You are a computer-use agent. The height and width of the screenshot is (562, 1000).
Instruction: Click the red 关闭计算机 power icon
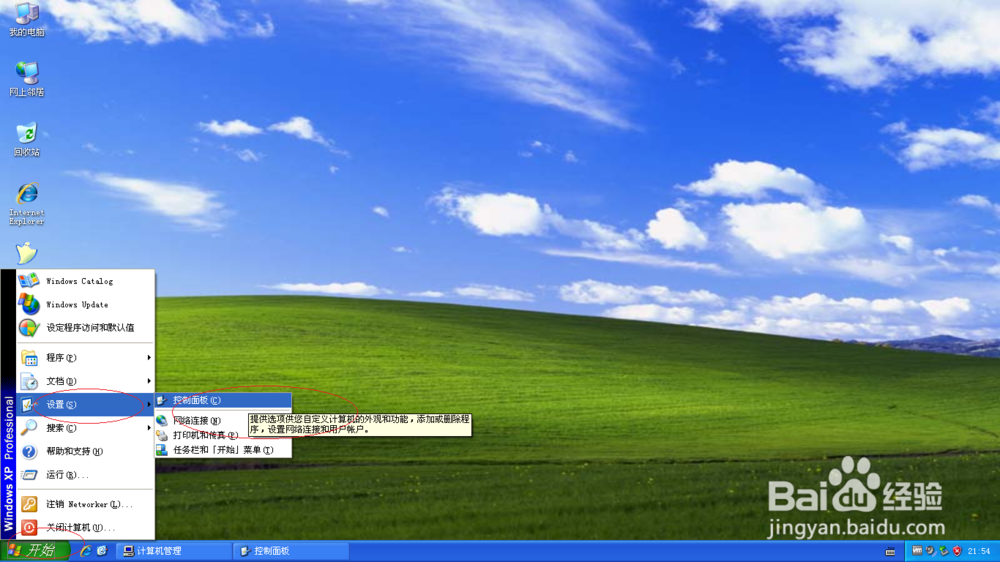[29, 528]
